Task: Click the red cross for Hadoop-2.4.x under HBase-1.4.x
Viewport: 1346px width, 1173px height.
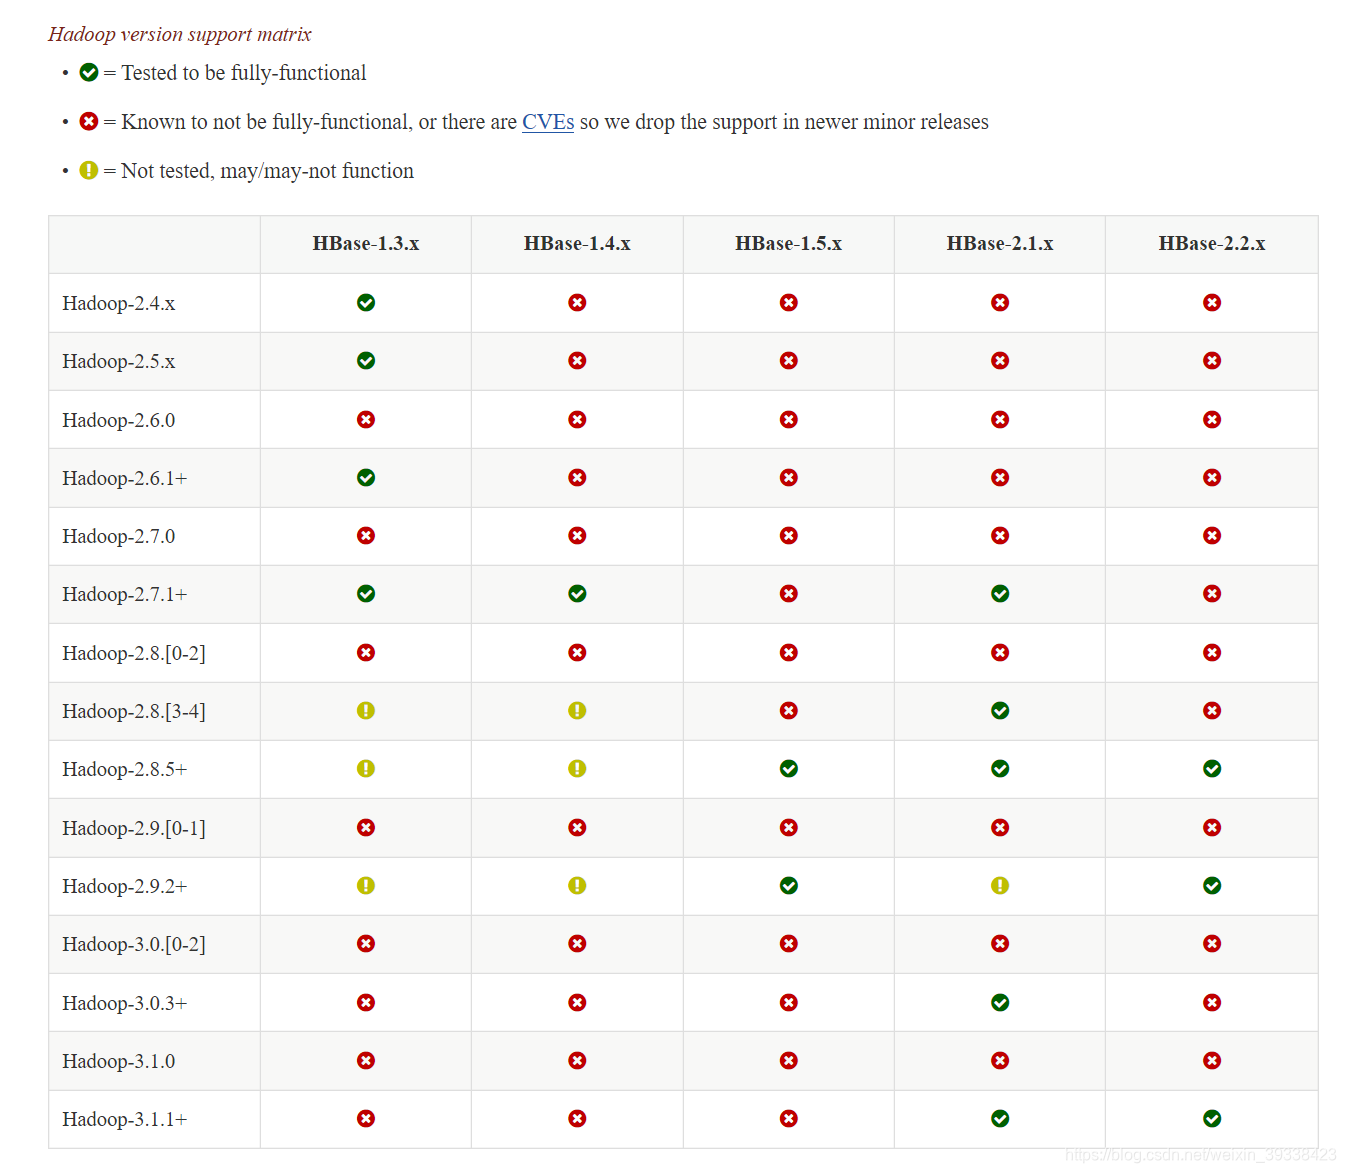Action: [x=577, y=302]
